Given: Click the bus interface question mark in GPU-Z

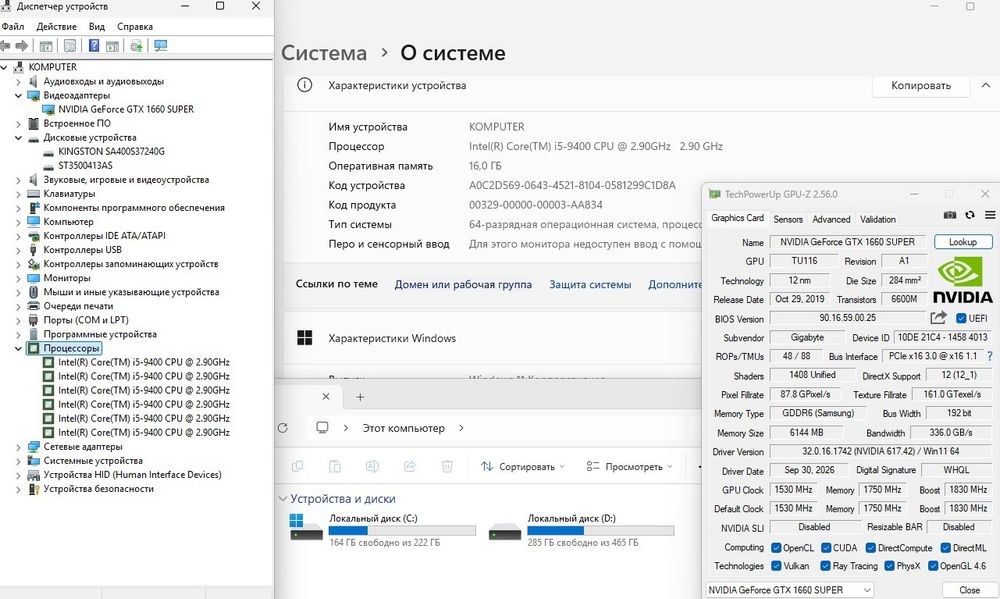Looking at the screenshot, I should pos(990,356).
